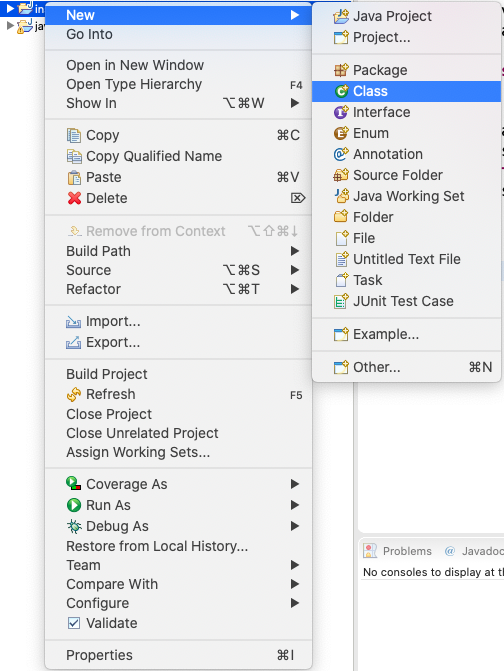
Task: Expand the Compare With submenu arrow
Action: [x=295, y=584]
